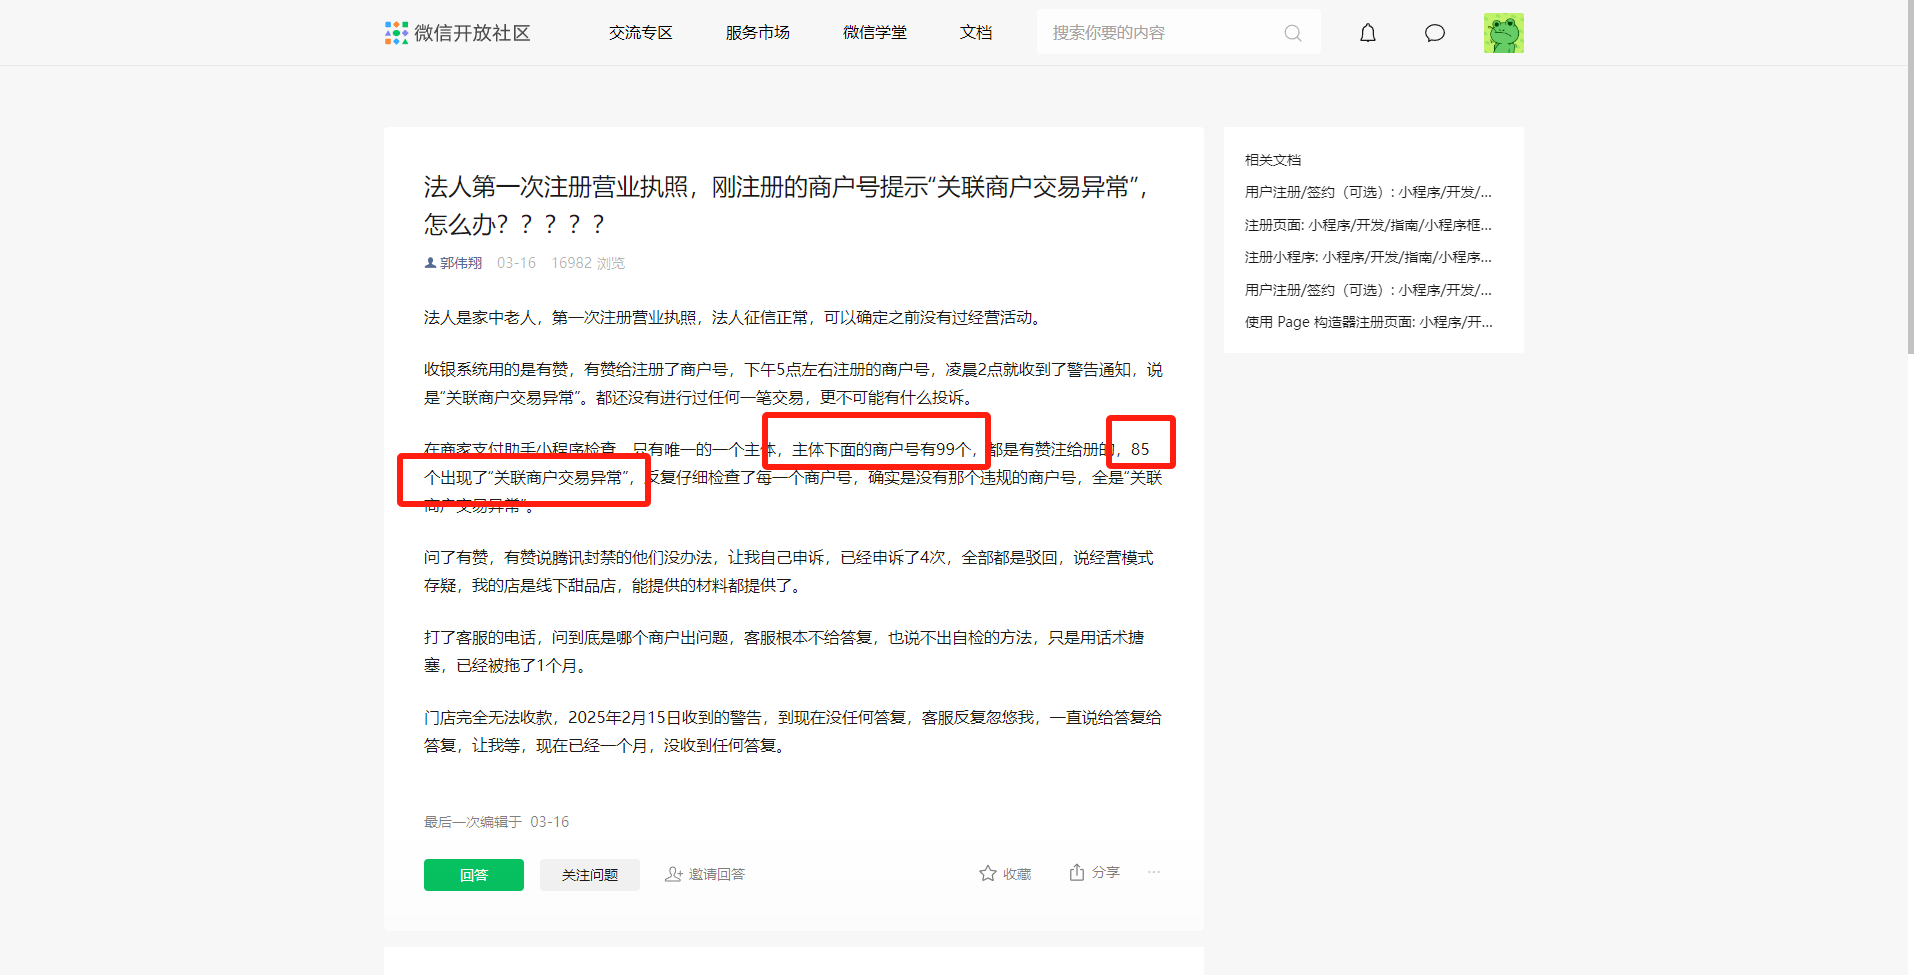Click the paragraph starting 收银系统用的是有赞
The width and height of the screenshot is (1914, 975).
793,384
